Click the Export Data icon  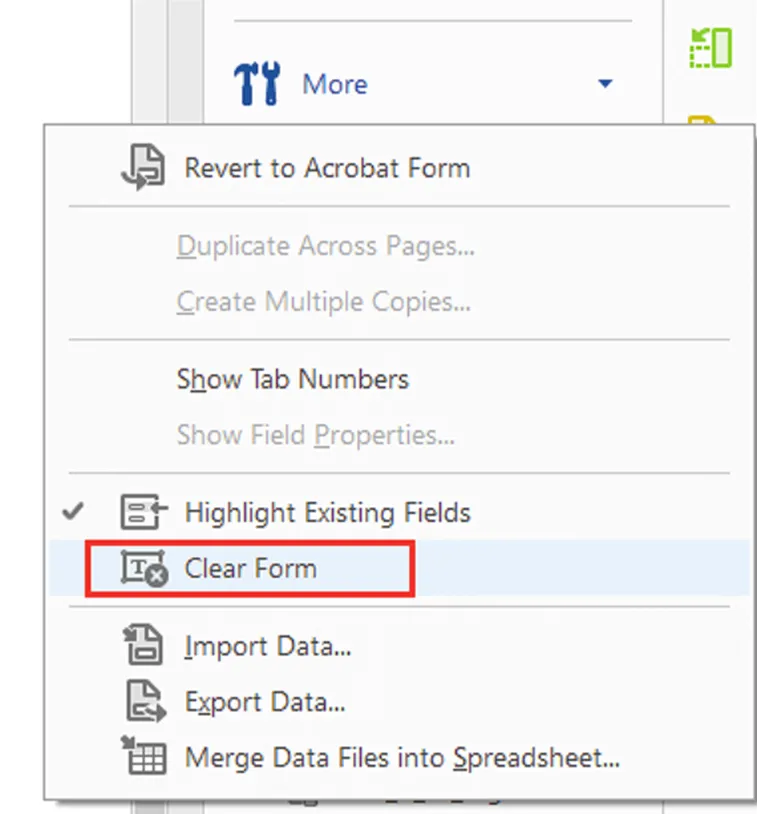click(146, 701)
